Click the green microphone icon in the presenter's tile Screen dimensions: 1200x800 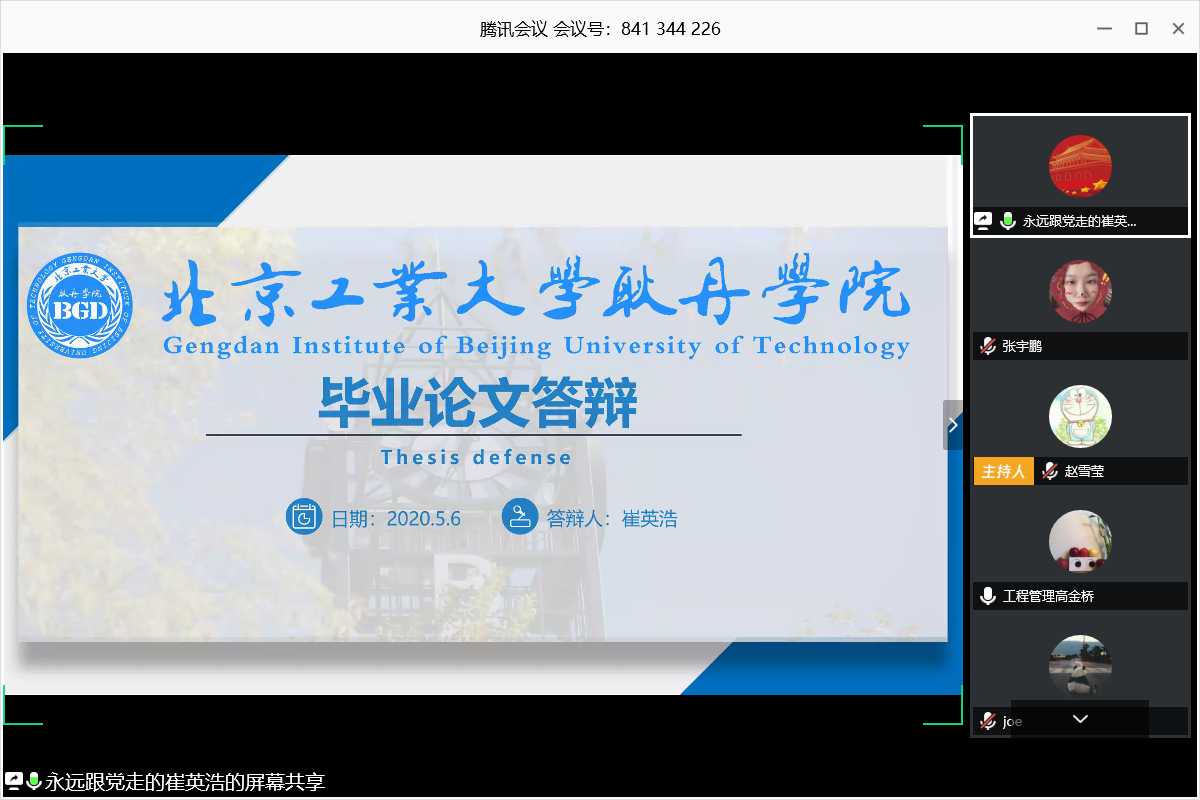pyautogui.click(x=1008, y=221)
